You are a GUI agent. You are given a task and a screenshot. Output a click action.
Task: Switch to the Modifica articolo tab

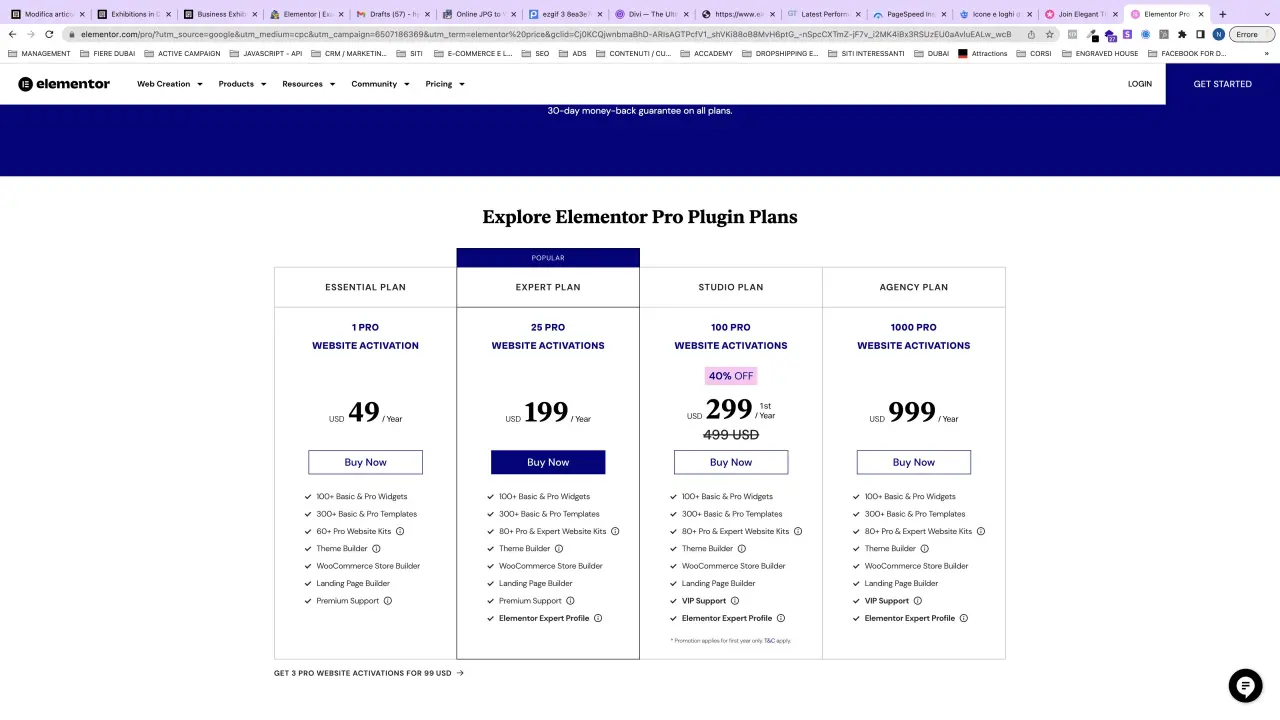pyautogui.click(x=47, y=14)
